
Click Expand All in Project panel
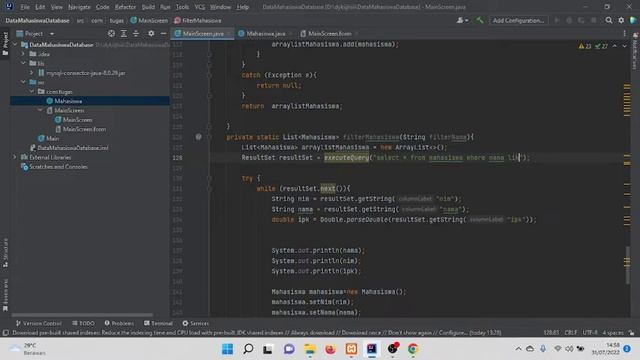click(124, 33)
